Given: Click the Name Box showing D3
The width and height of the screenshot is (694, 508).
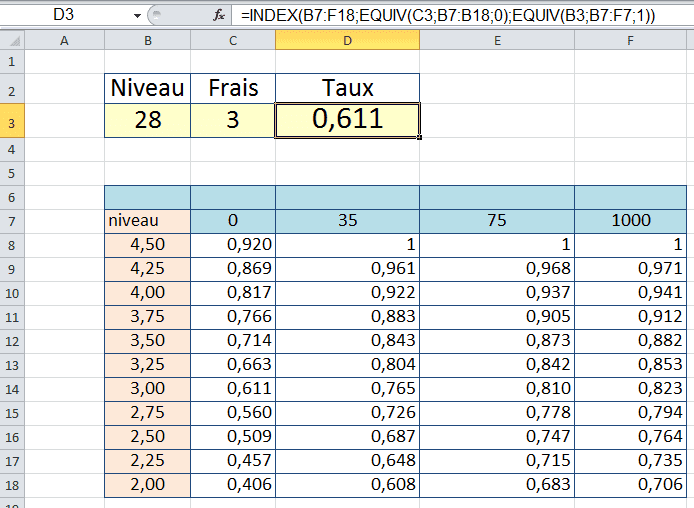Looking at the screenshot, I should (x=65, y=16).
